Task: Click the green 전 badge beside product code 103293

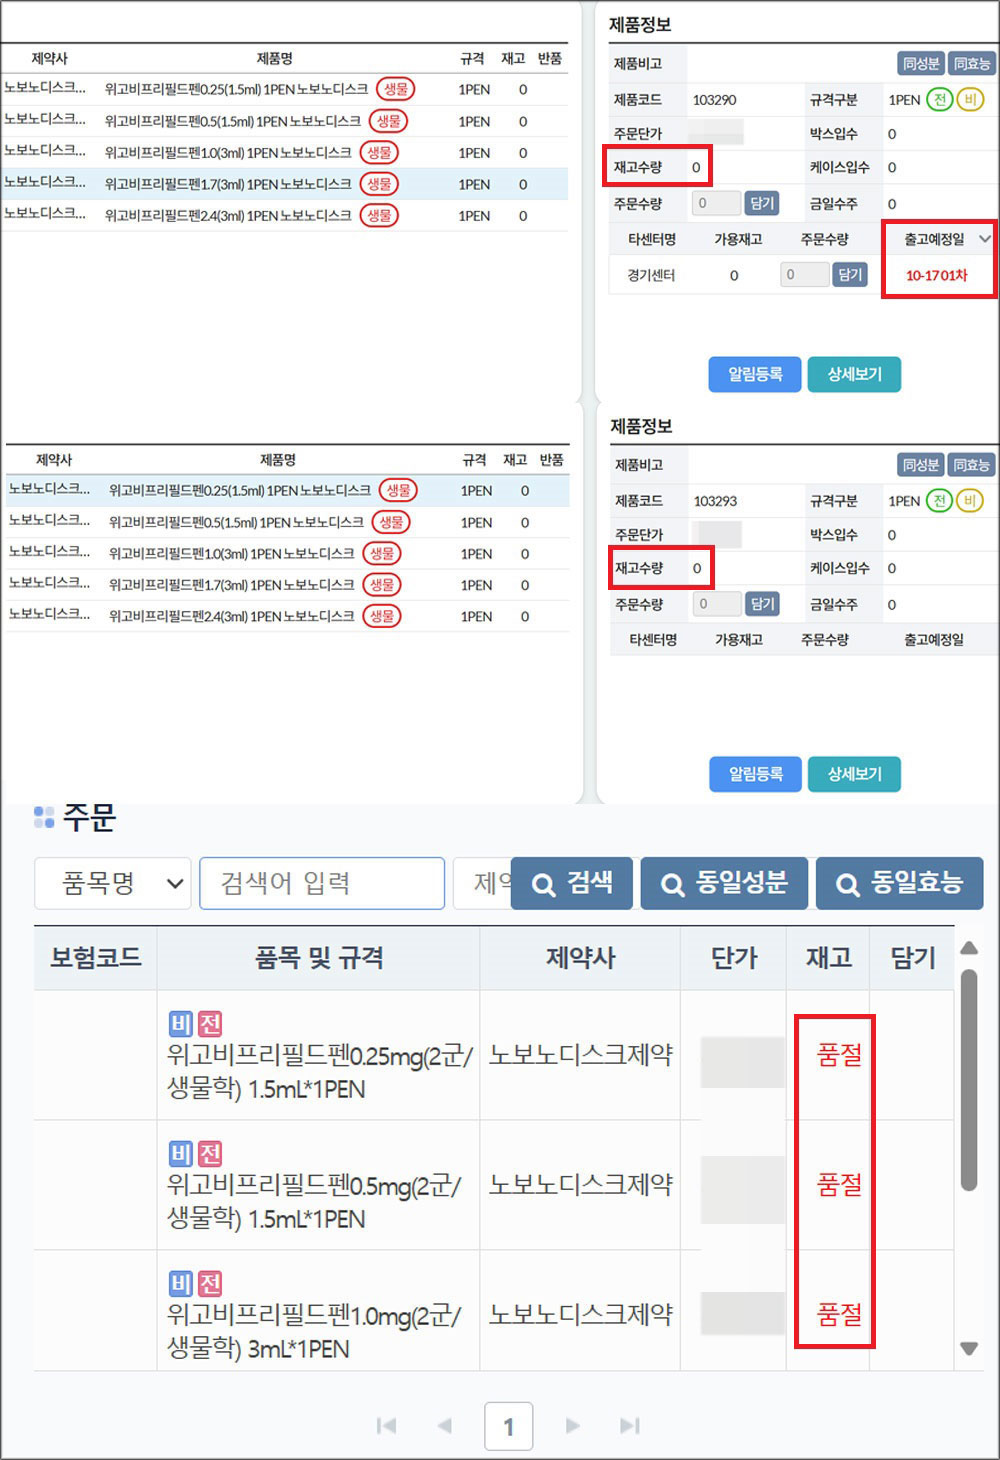Action: click(x=939, y=501)
